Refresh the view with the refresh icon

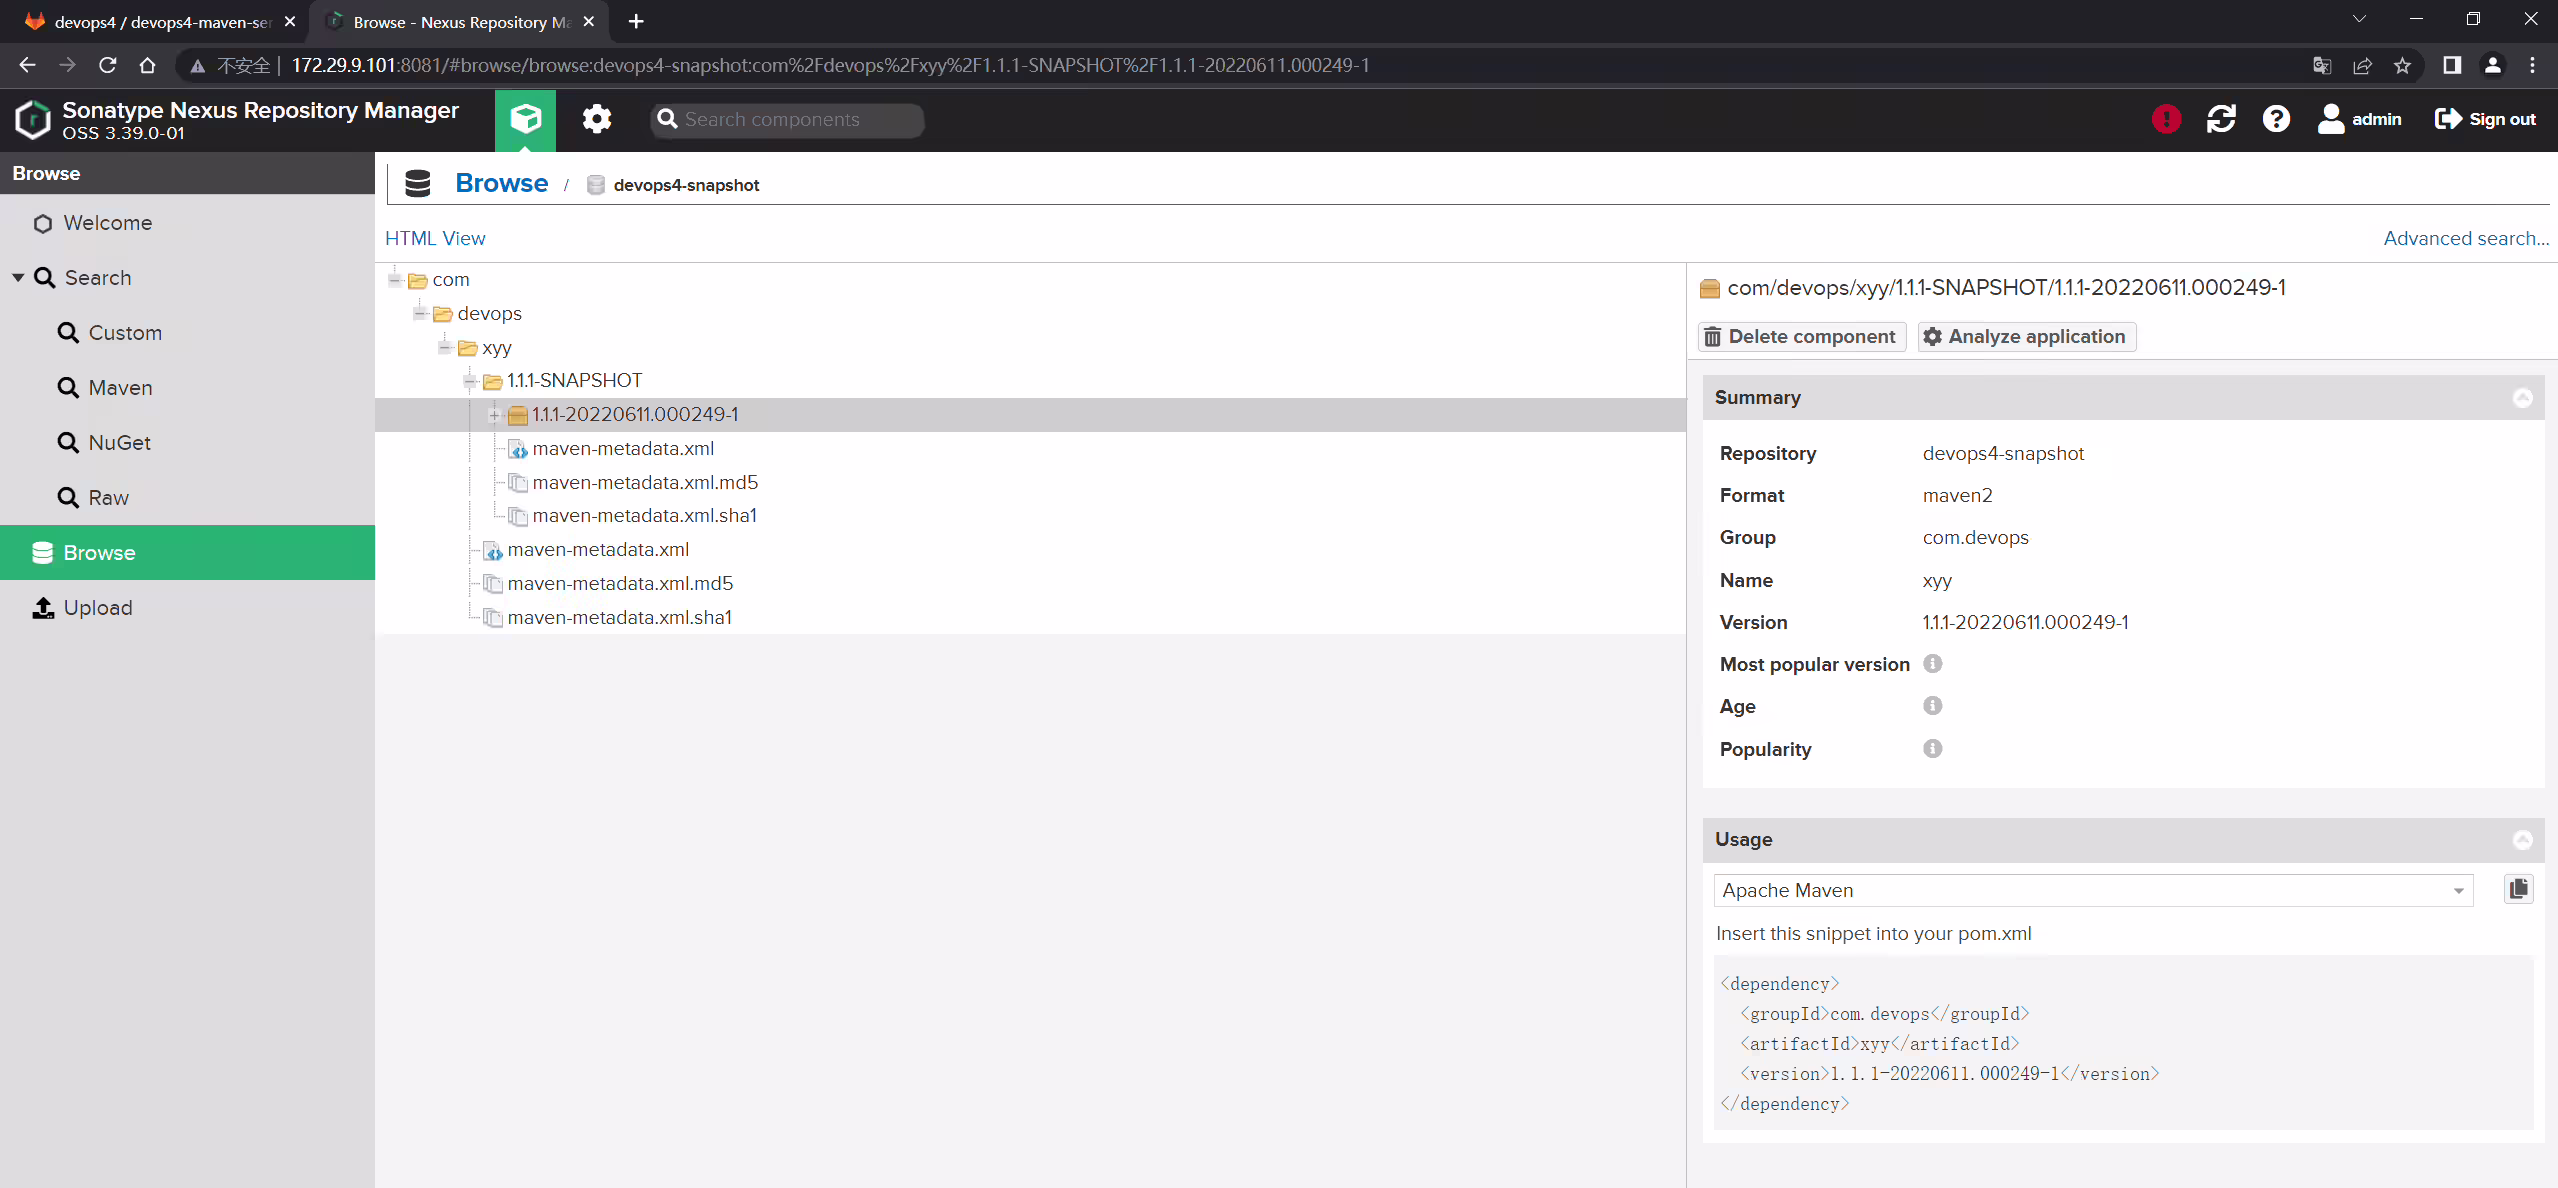click(x=2221, y=119)
